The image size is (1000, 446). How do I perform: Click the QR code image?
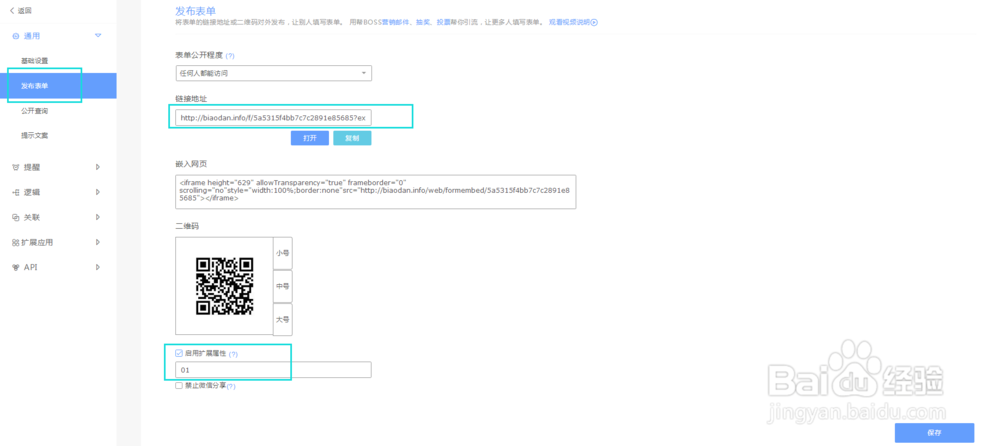pos(224,286)
